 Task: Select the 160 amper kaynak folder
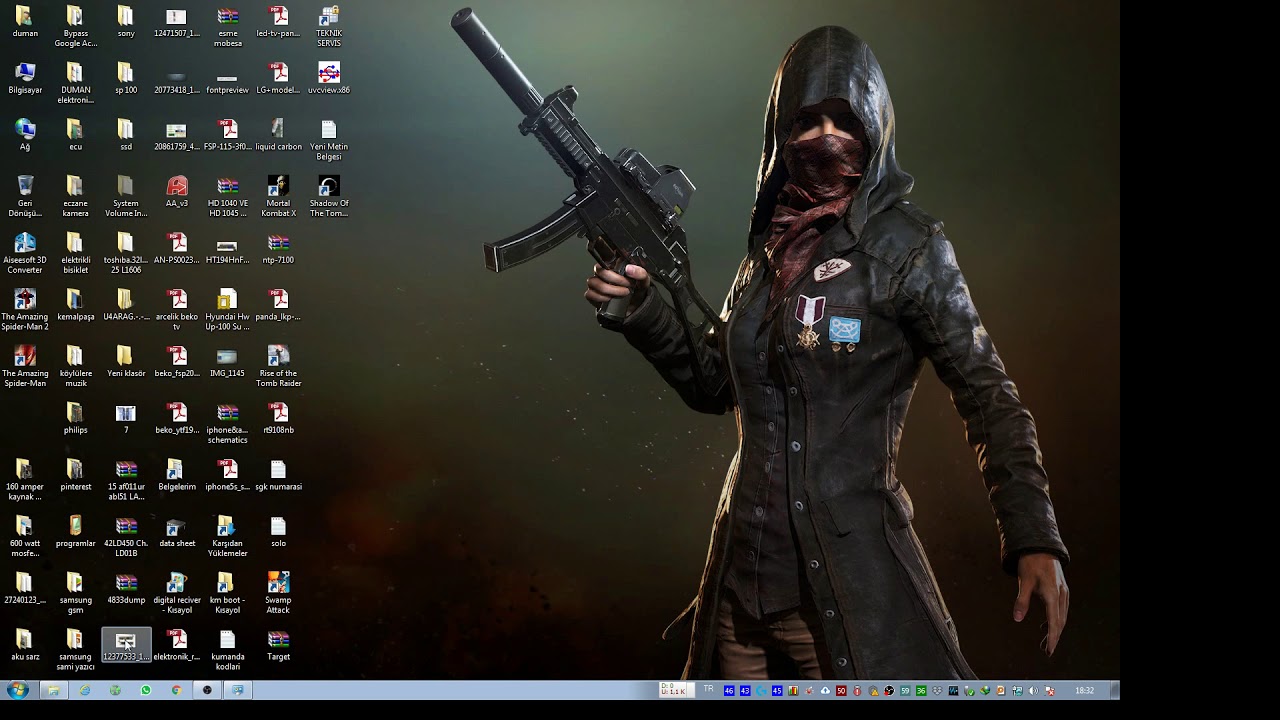(25, 480)
